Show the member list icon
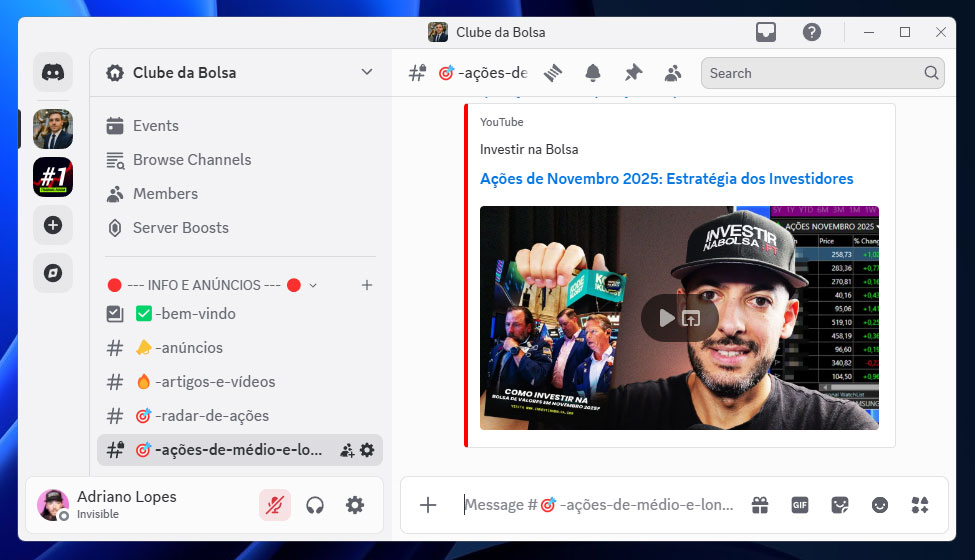This screenshot has height=560, width=975. [x=673, y=73]
